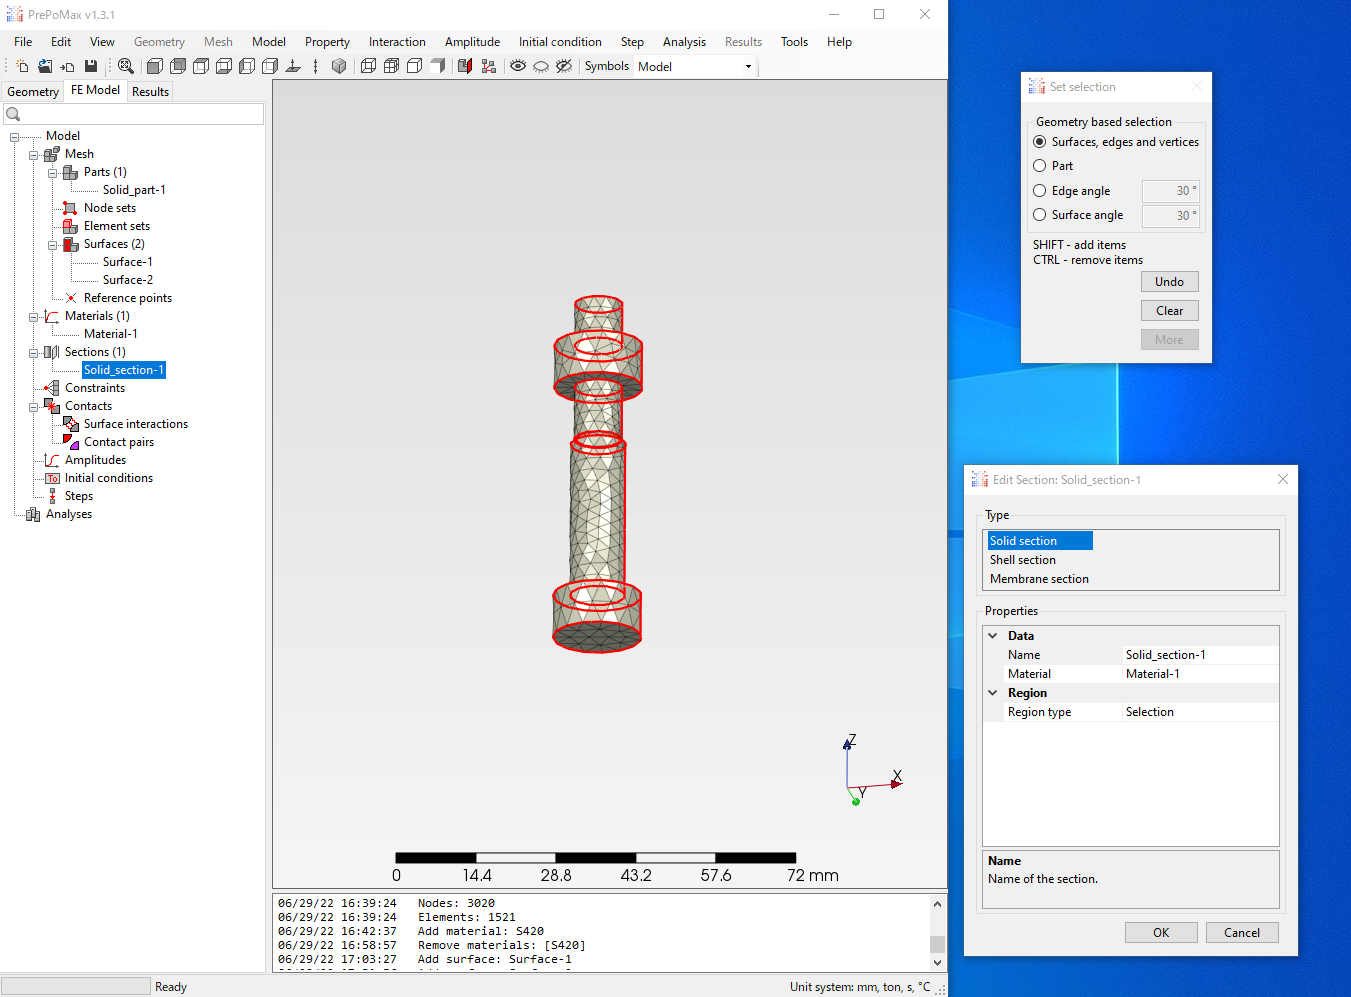Collapse the Data properties group
The image size is (1351, 997).
993,636
